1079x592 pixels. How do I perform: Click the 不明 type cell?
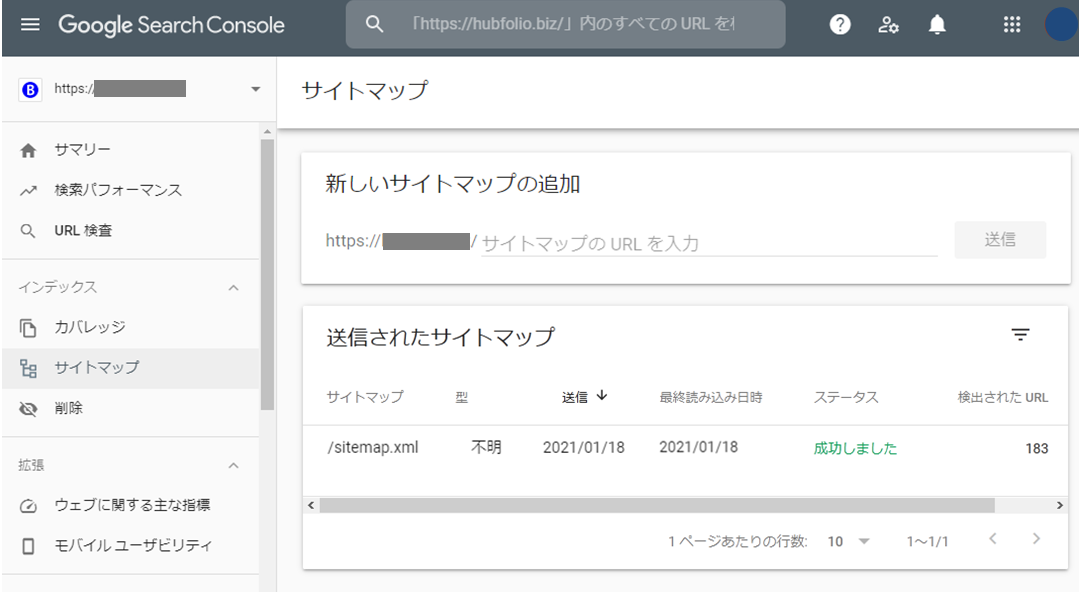pos(487,447)
